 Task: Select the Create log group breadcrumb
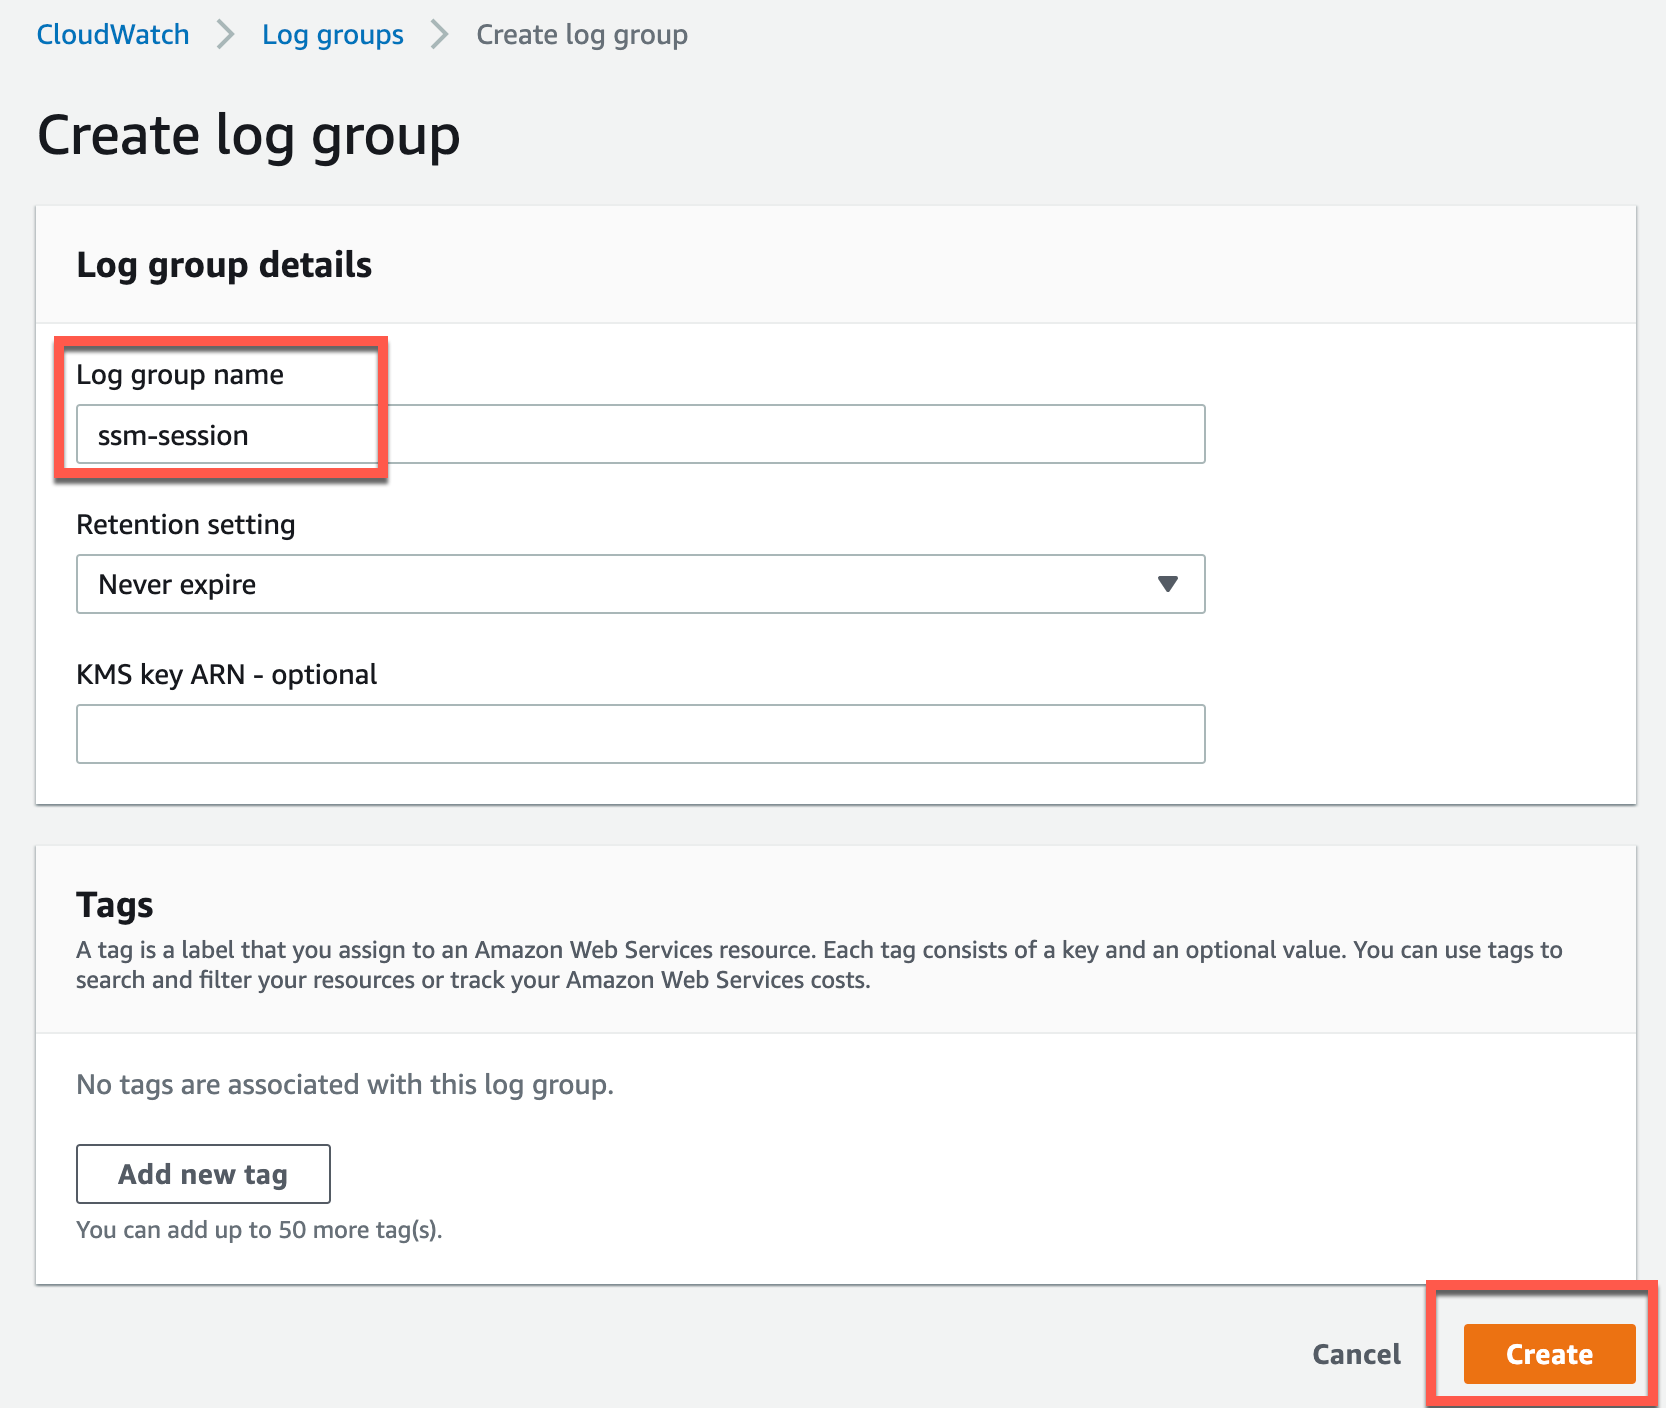[x=582, y=34]
